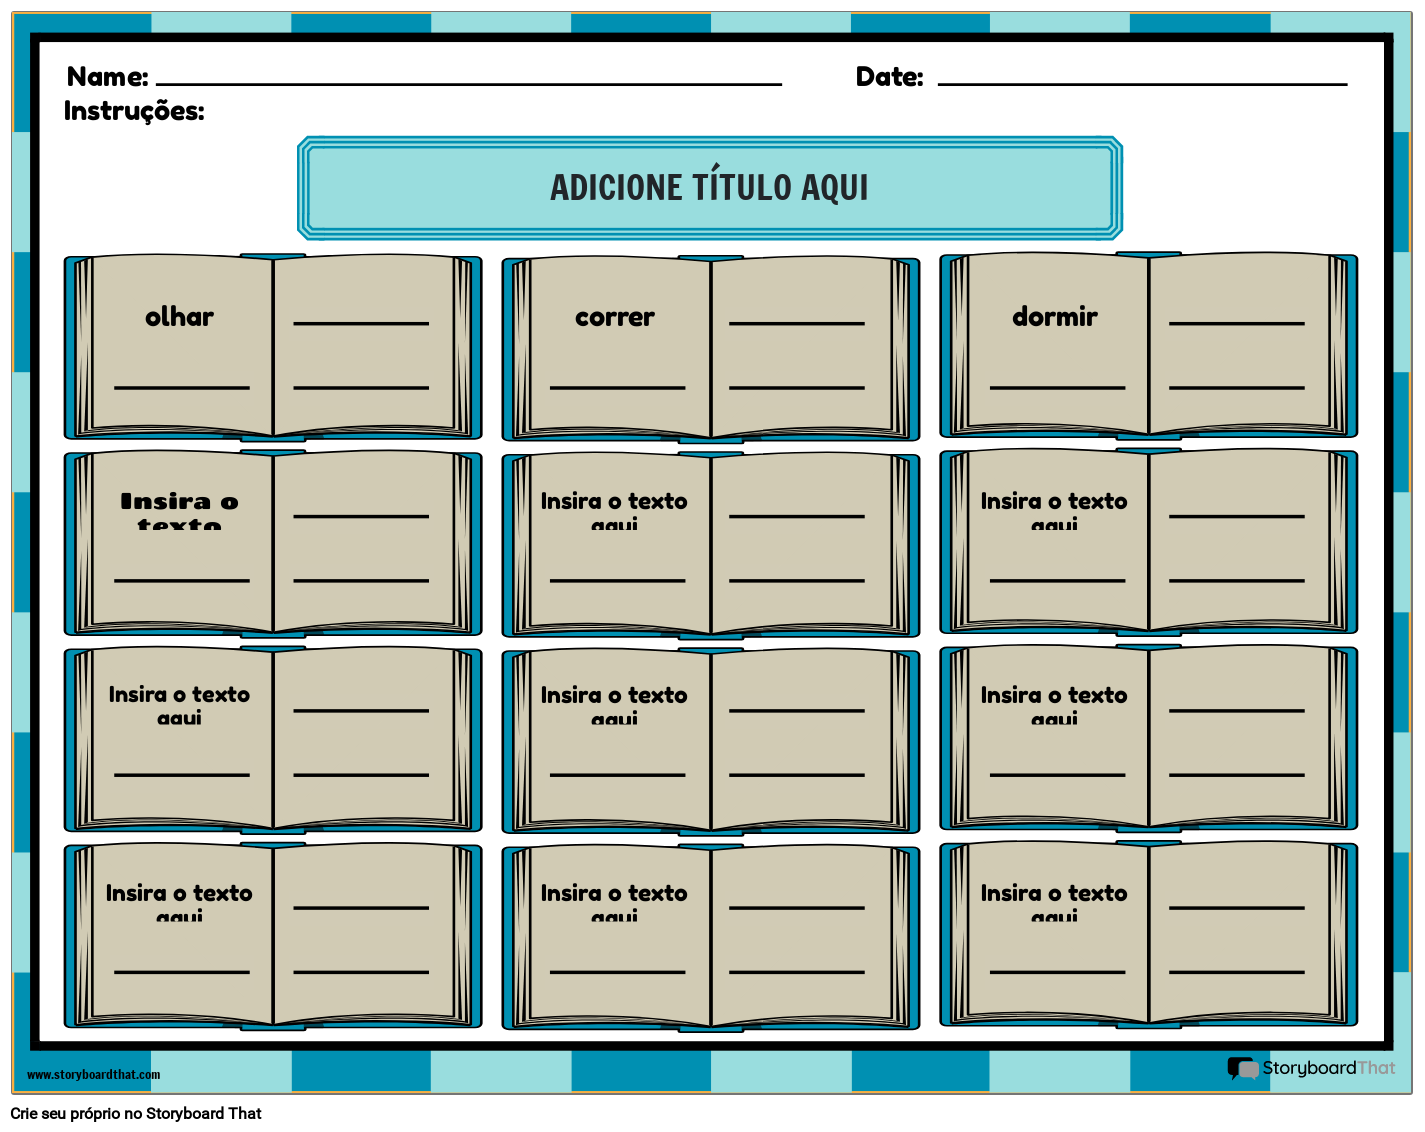Click top line on right page of 'olhar' book
Screen dimensions: 1425x1132
(360, 322)
